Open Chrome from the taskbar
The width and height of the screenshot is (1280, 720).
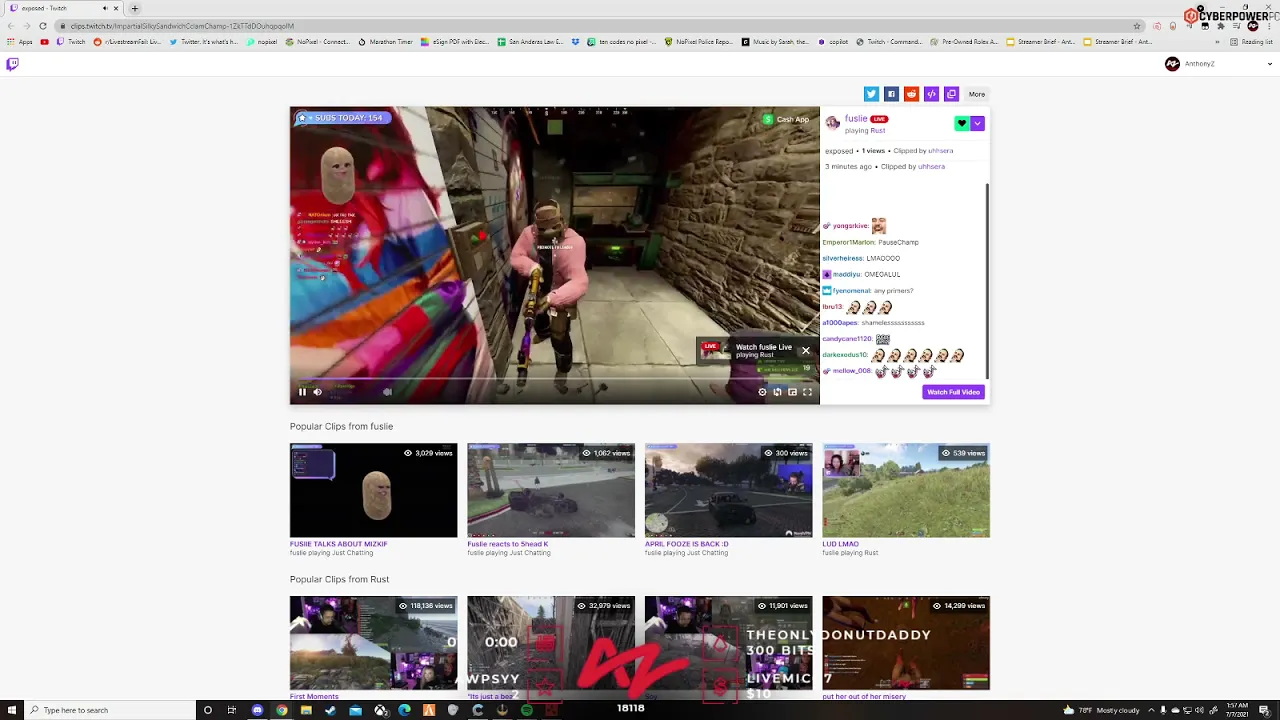coord(282,710)
